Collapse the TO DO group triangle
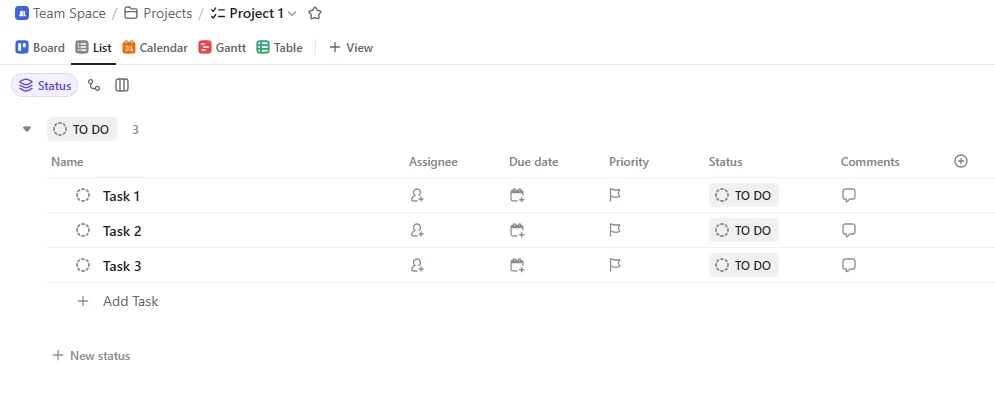Viewport: 995px width, 419px height. (x=27, y=129)
